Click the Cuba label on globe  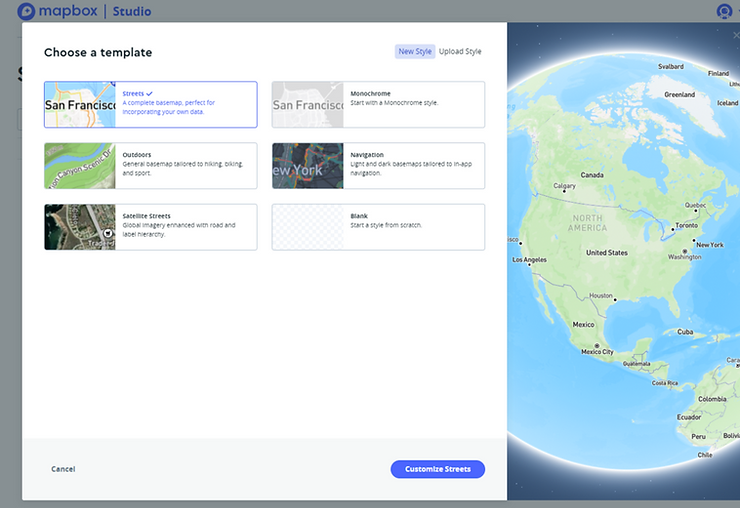click(x=685, y=332)
